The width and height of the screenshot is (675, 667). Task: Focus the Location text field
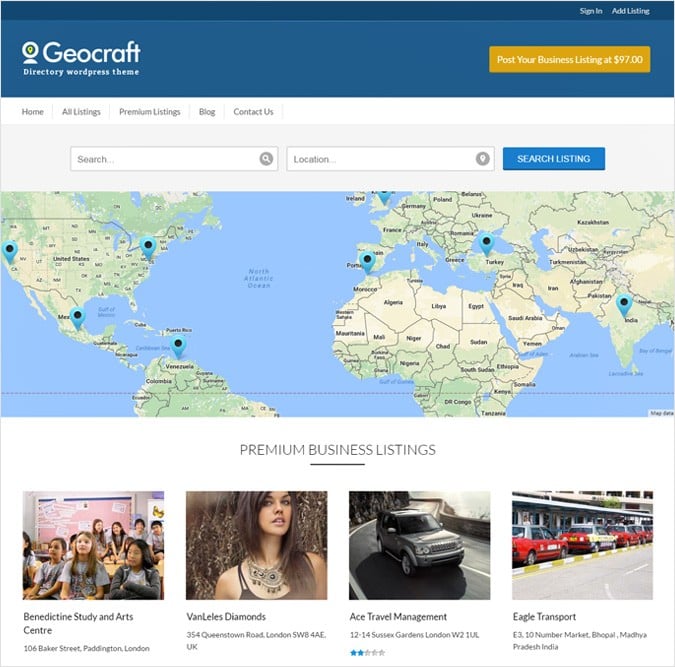point(390,159)
